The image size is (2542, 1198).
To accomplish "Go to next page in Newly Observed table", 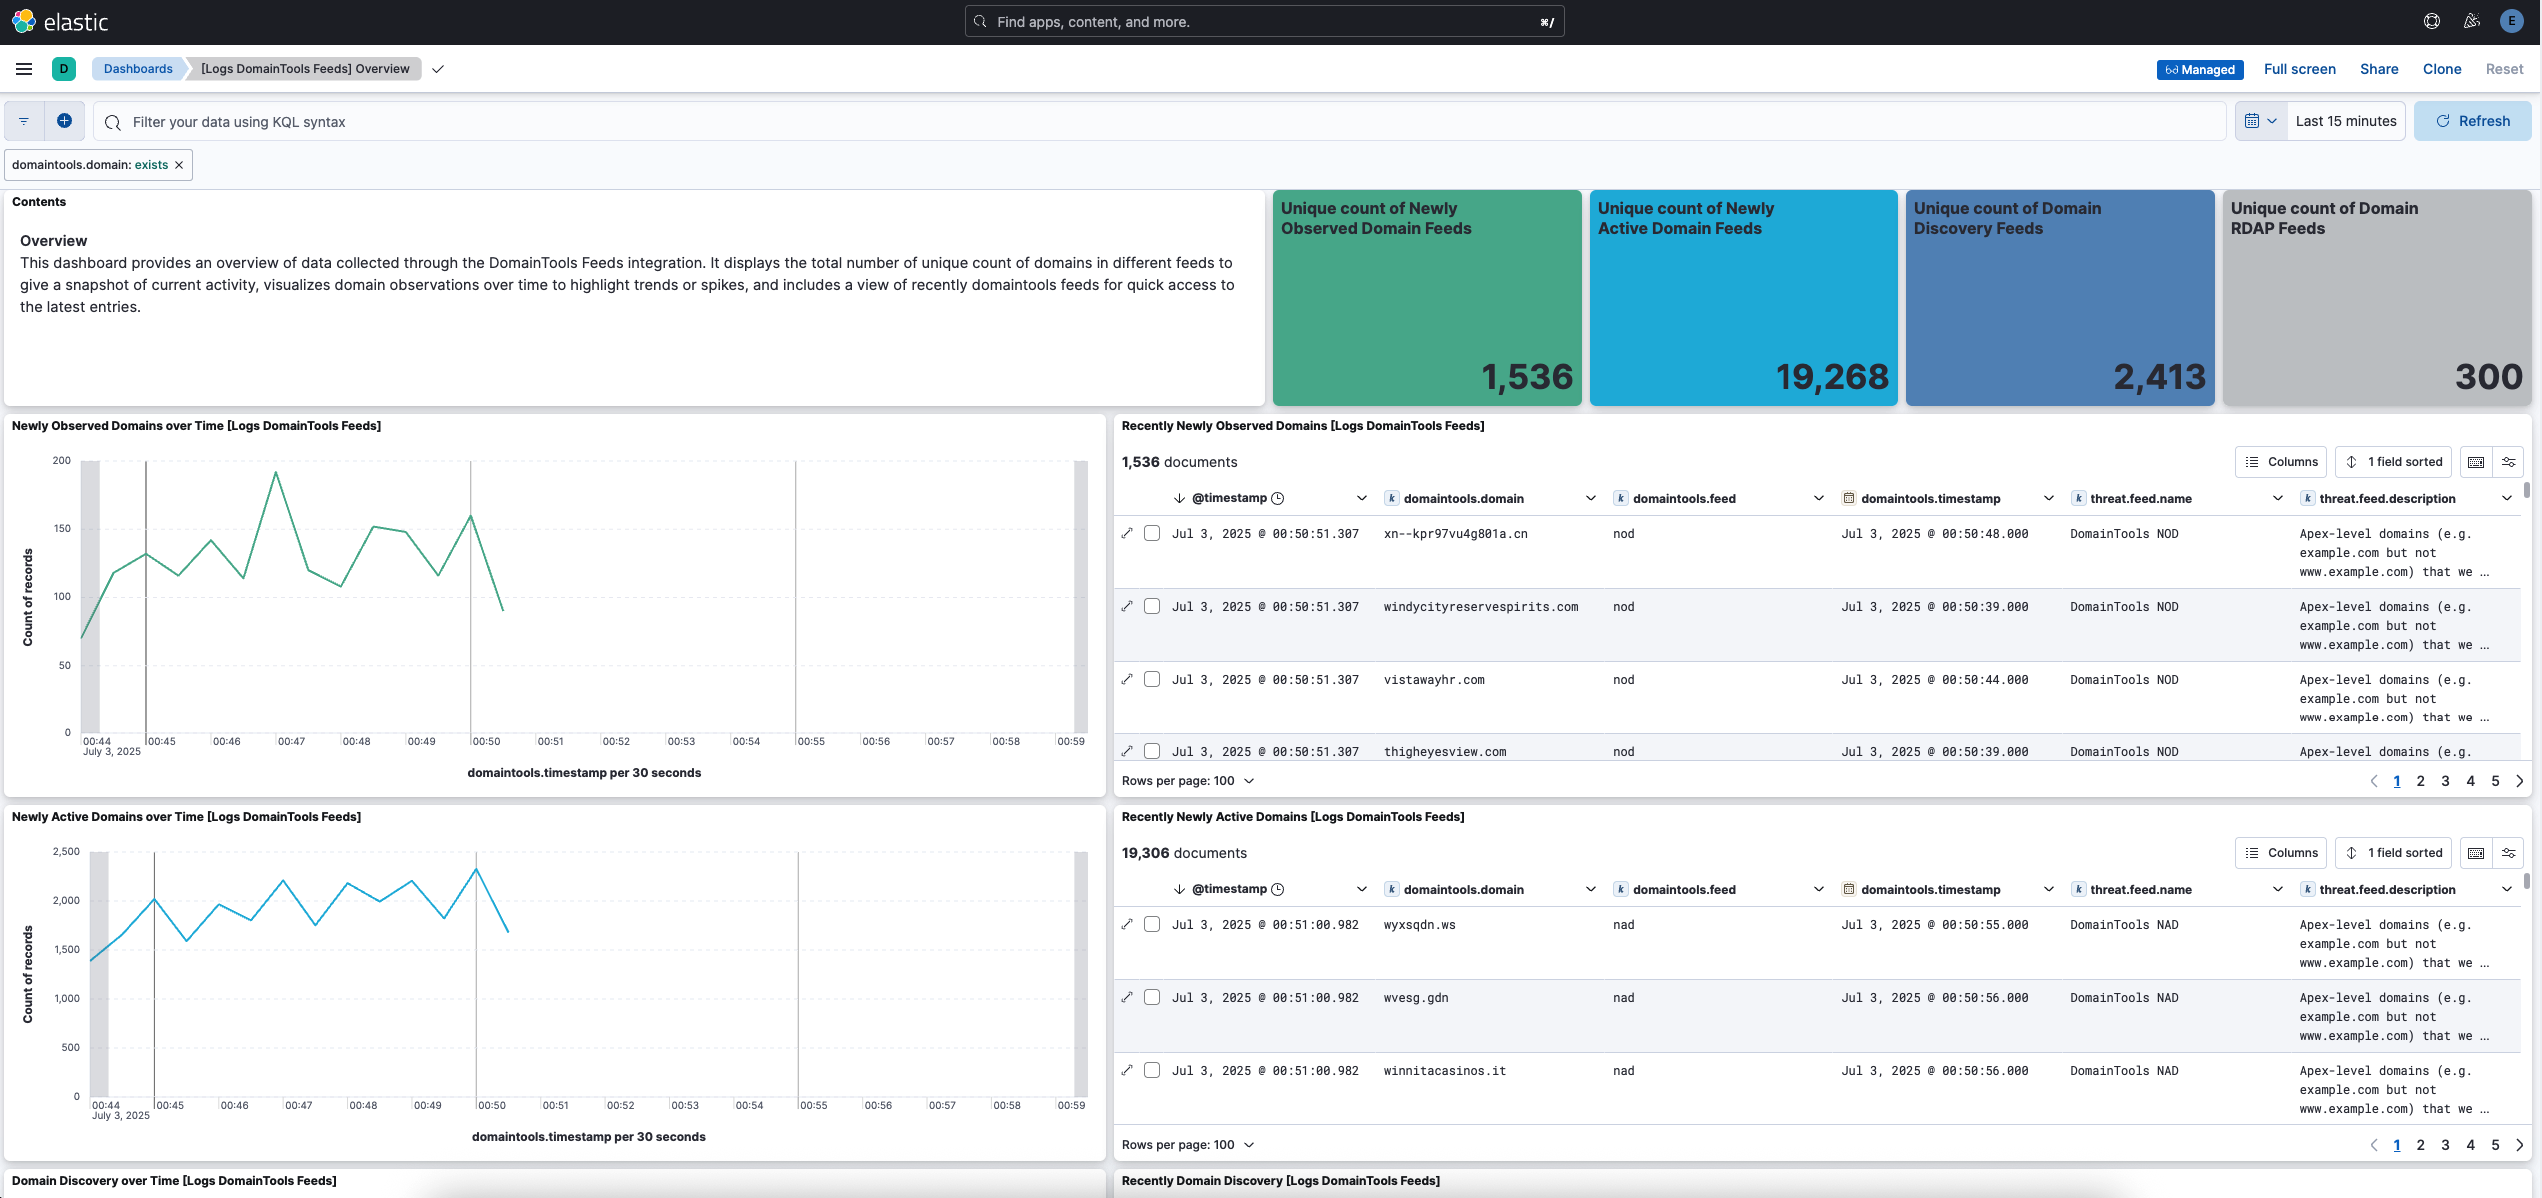I will (x=2519, y=781).
